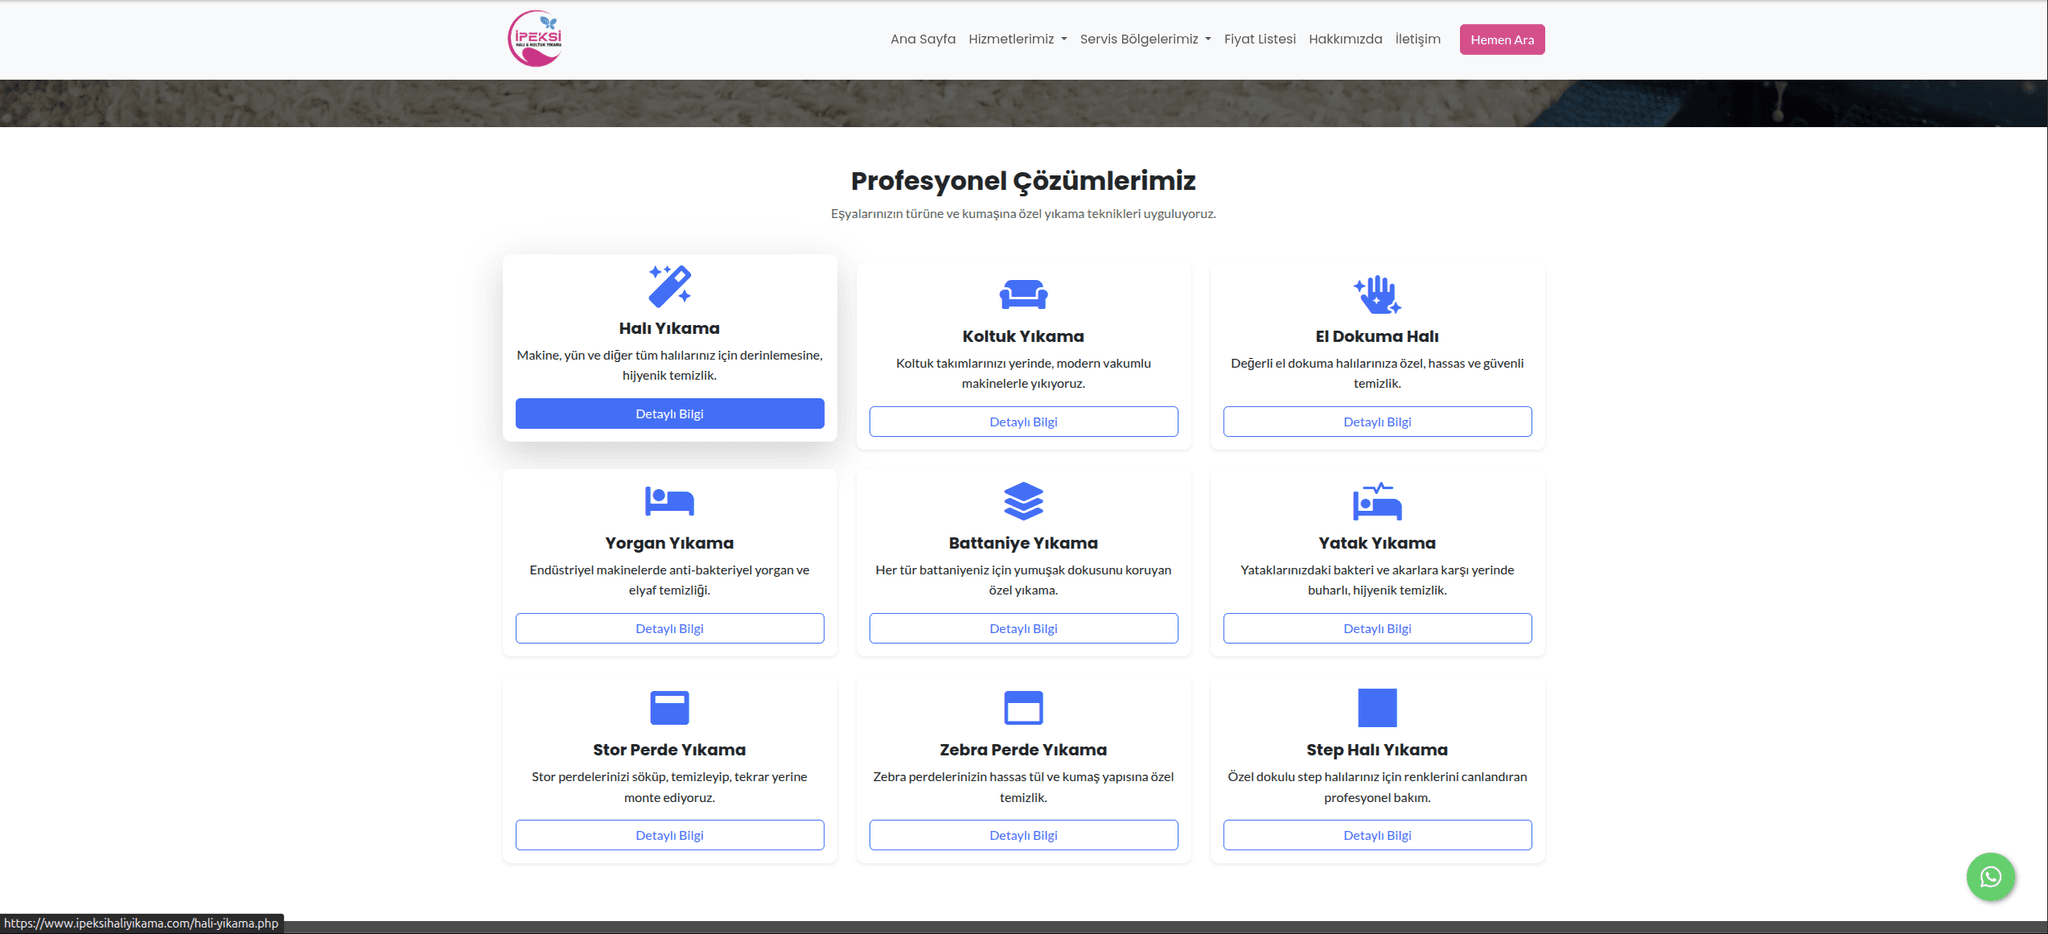Click the description 'Stor perdelerinizi söküp' text
2048x934 pixels.
point(669,787)
